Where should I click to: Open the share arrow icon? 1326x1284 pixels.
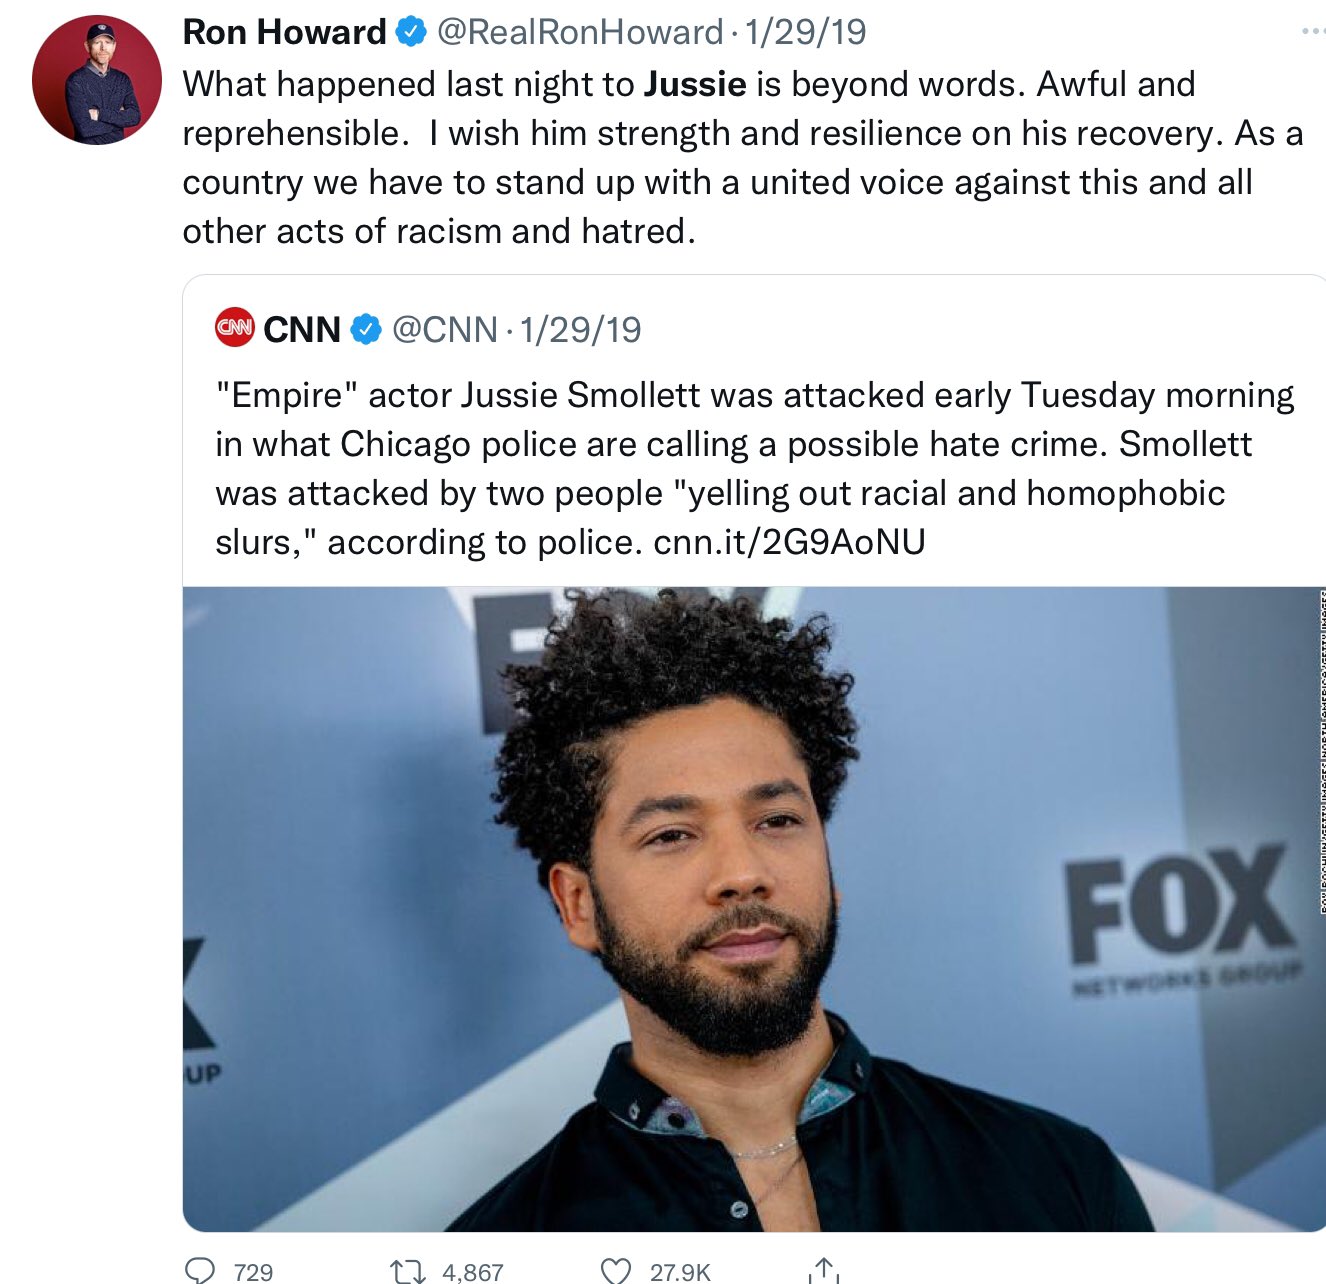click(823, 1270)
